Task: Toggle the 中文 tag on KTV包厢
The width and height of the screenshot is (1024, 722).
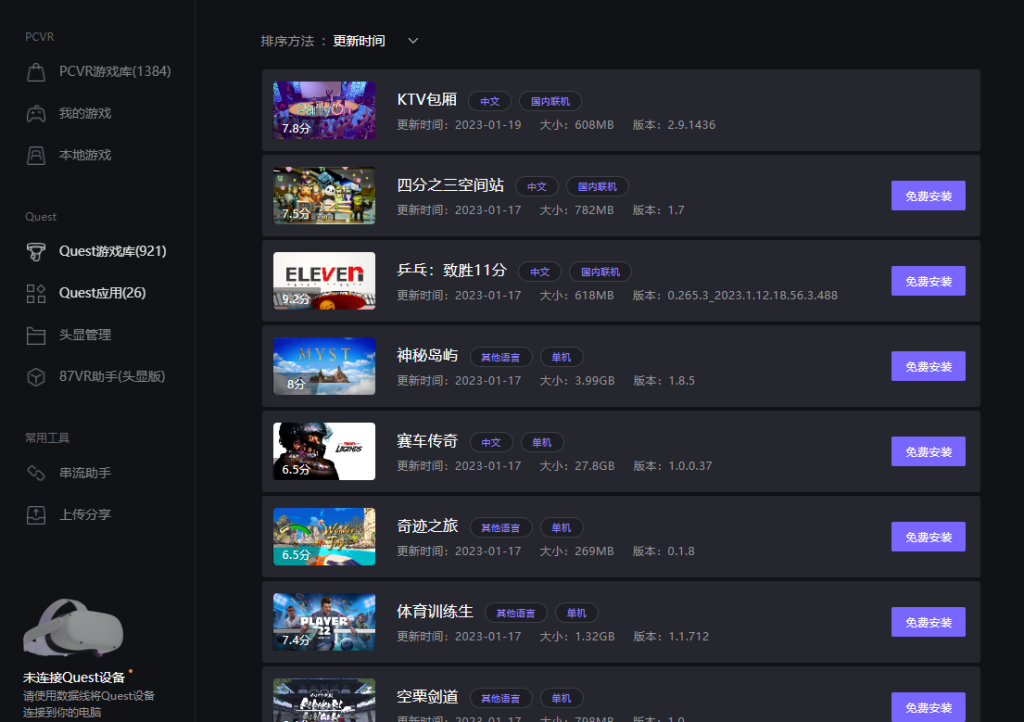Action: point(489,101)
